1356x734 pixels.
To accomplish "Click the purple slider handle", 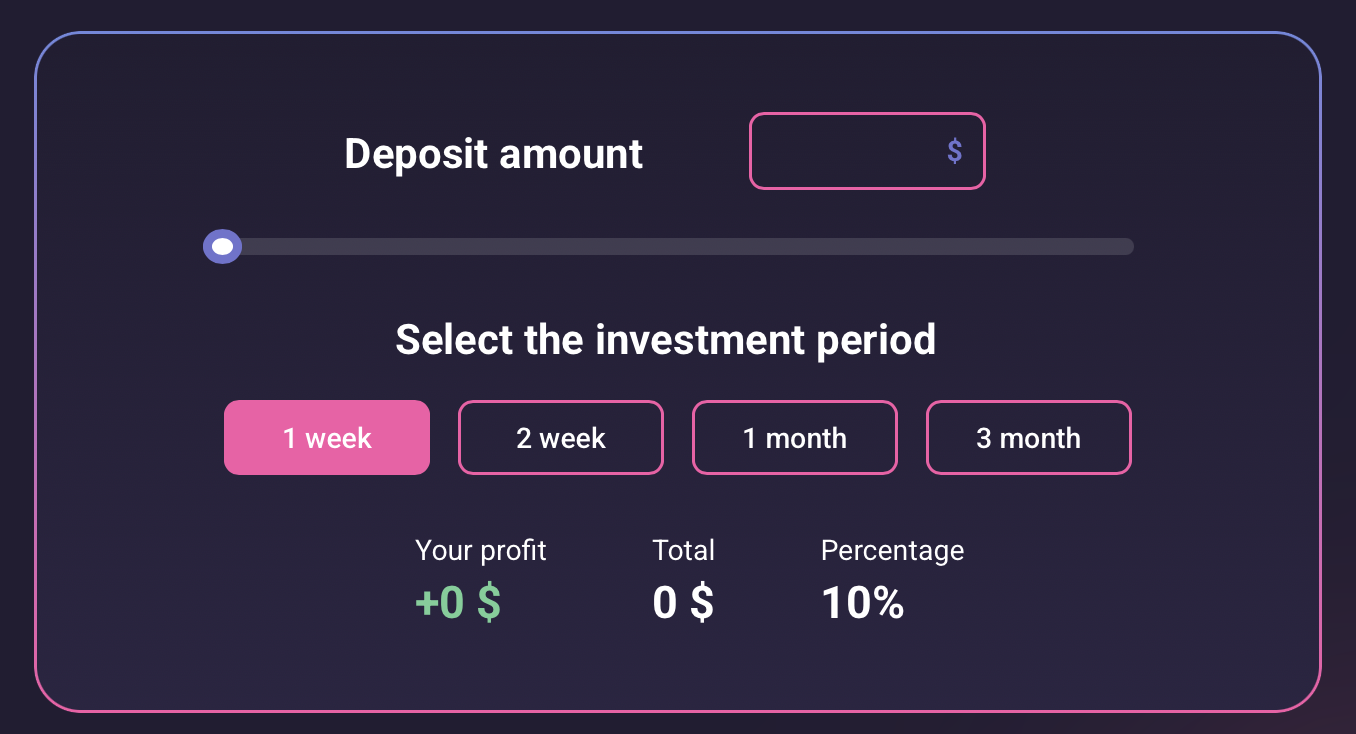I will 222,246.
